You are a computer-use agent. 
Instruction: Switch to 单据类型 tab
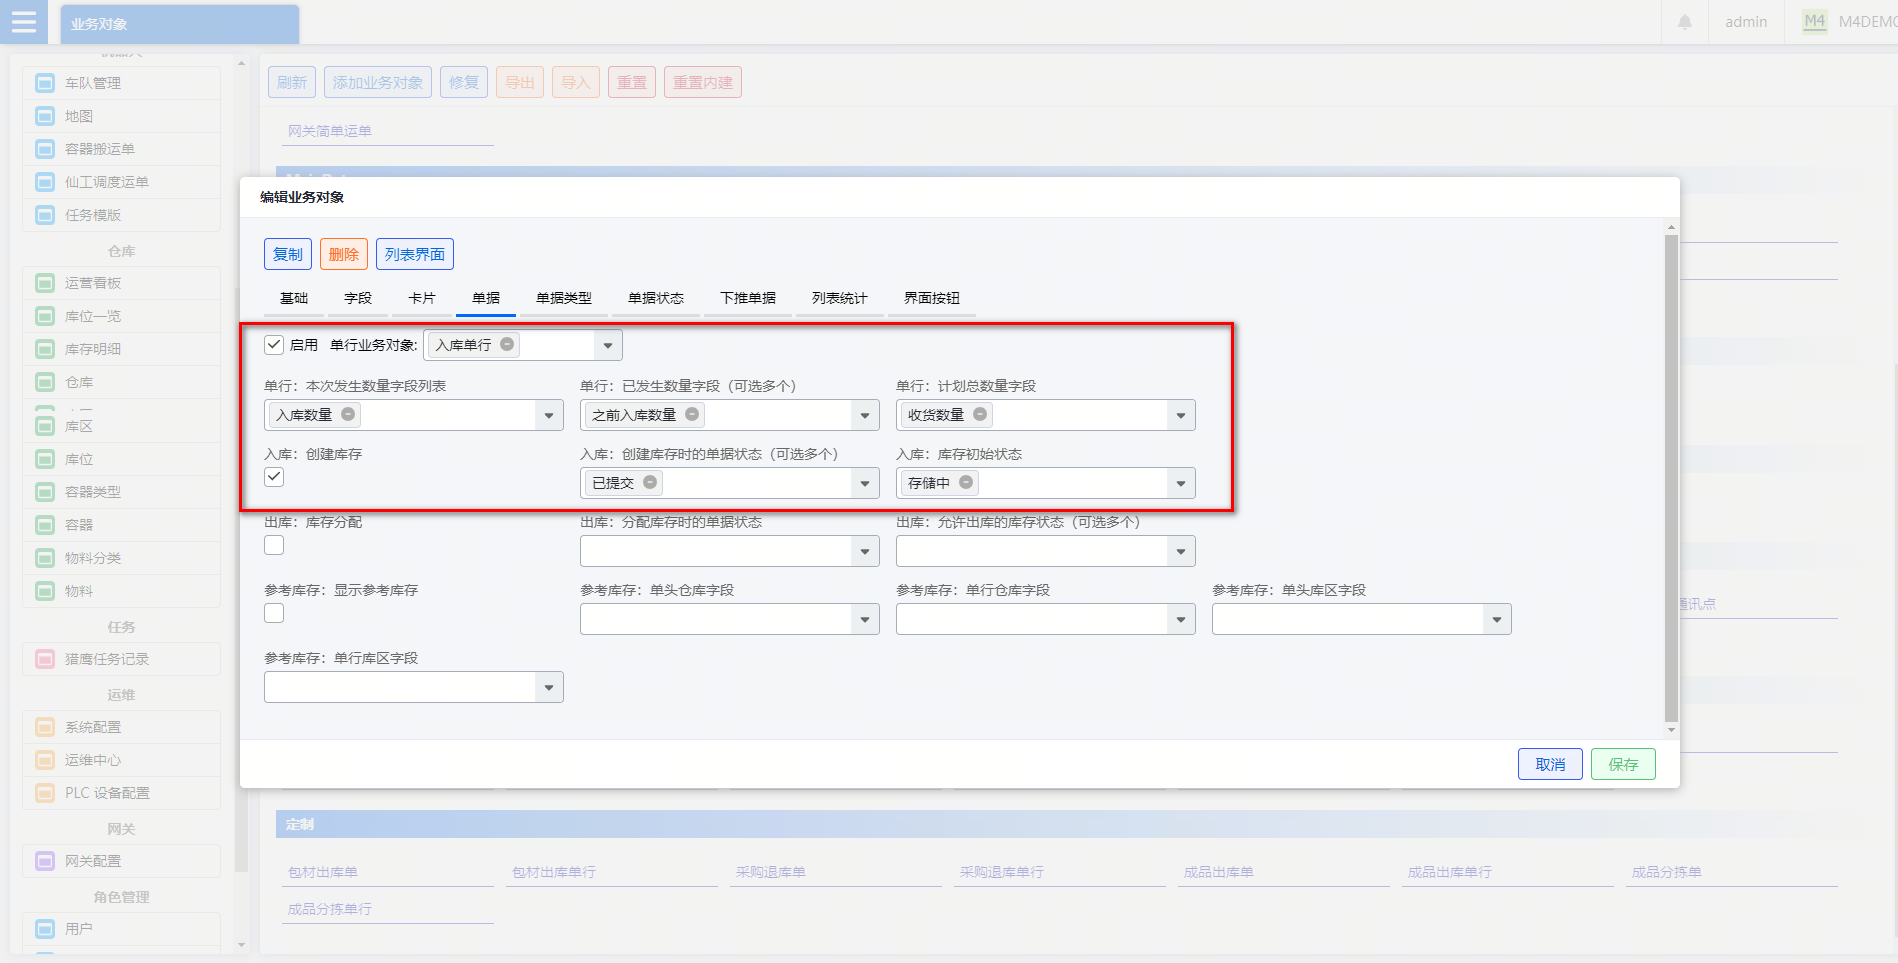[x=564, y=298]
